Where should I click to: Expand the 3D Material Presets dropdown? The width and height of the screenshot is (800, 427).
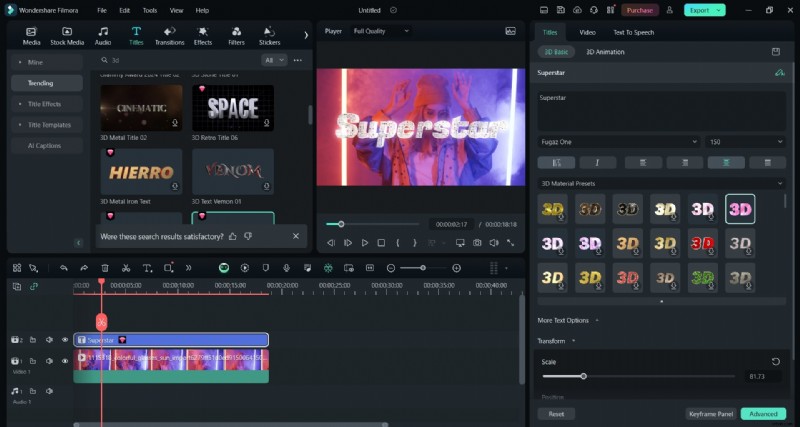point(662,184)
